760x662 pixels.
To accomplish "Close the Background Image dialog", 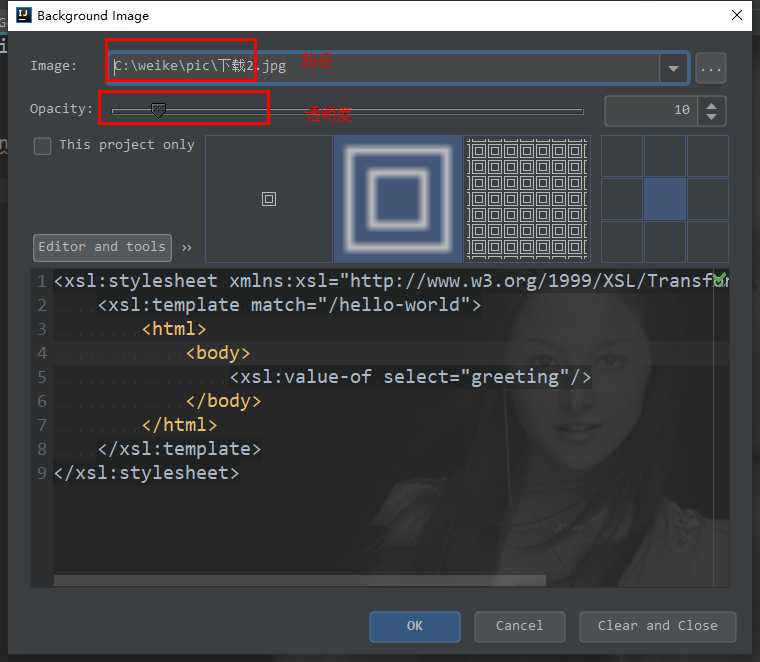I will [737, 15].
